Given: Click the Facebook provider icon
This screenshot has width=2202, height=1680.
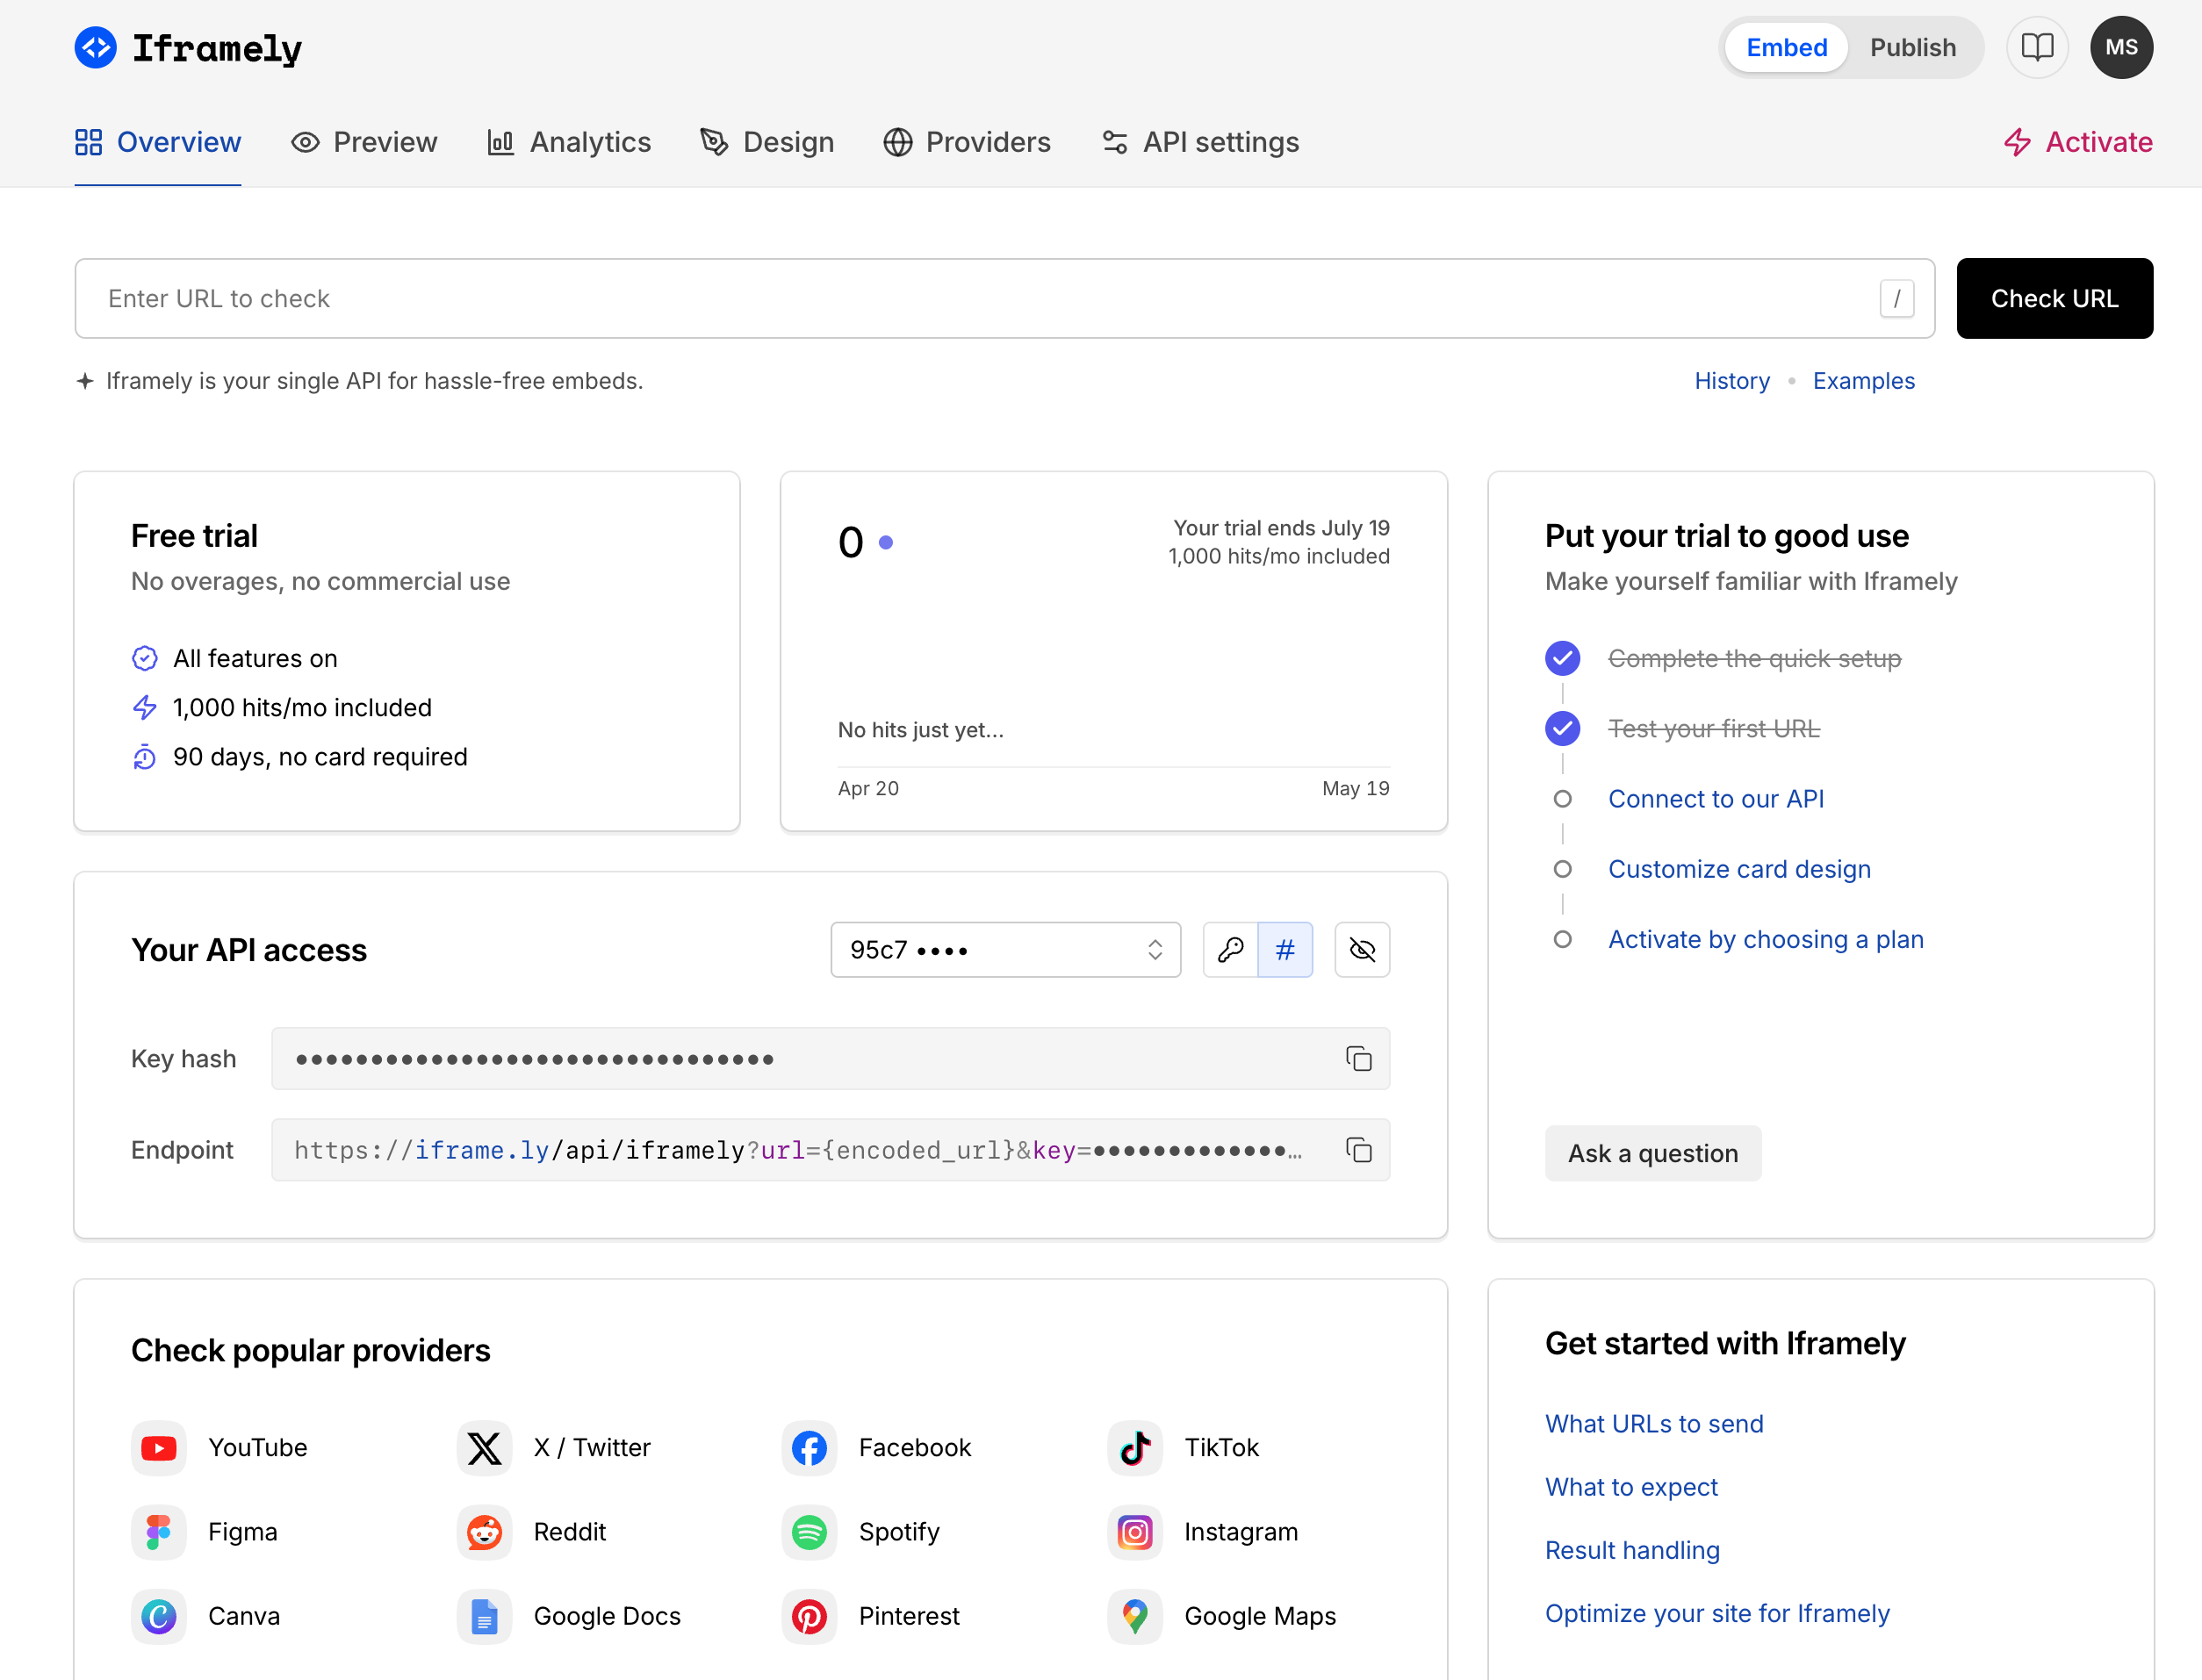Looking at the screenshot, I should click(809, 1447).
